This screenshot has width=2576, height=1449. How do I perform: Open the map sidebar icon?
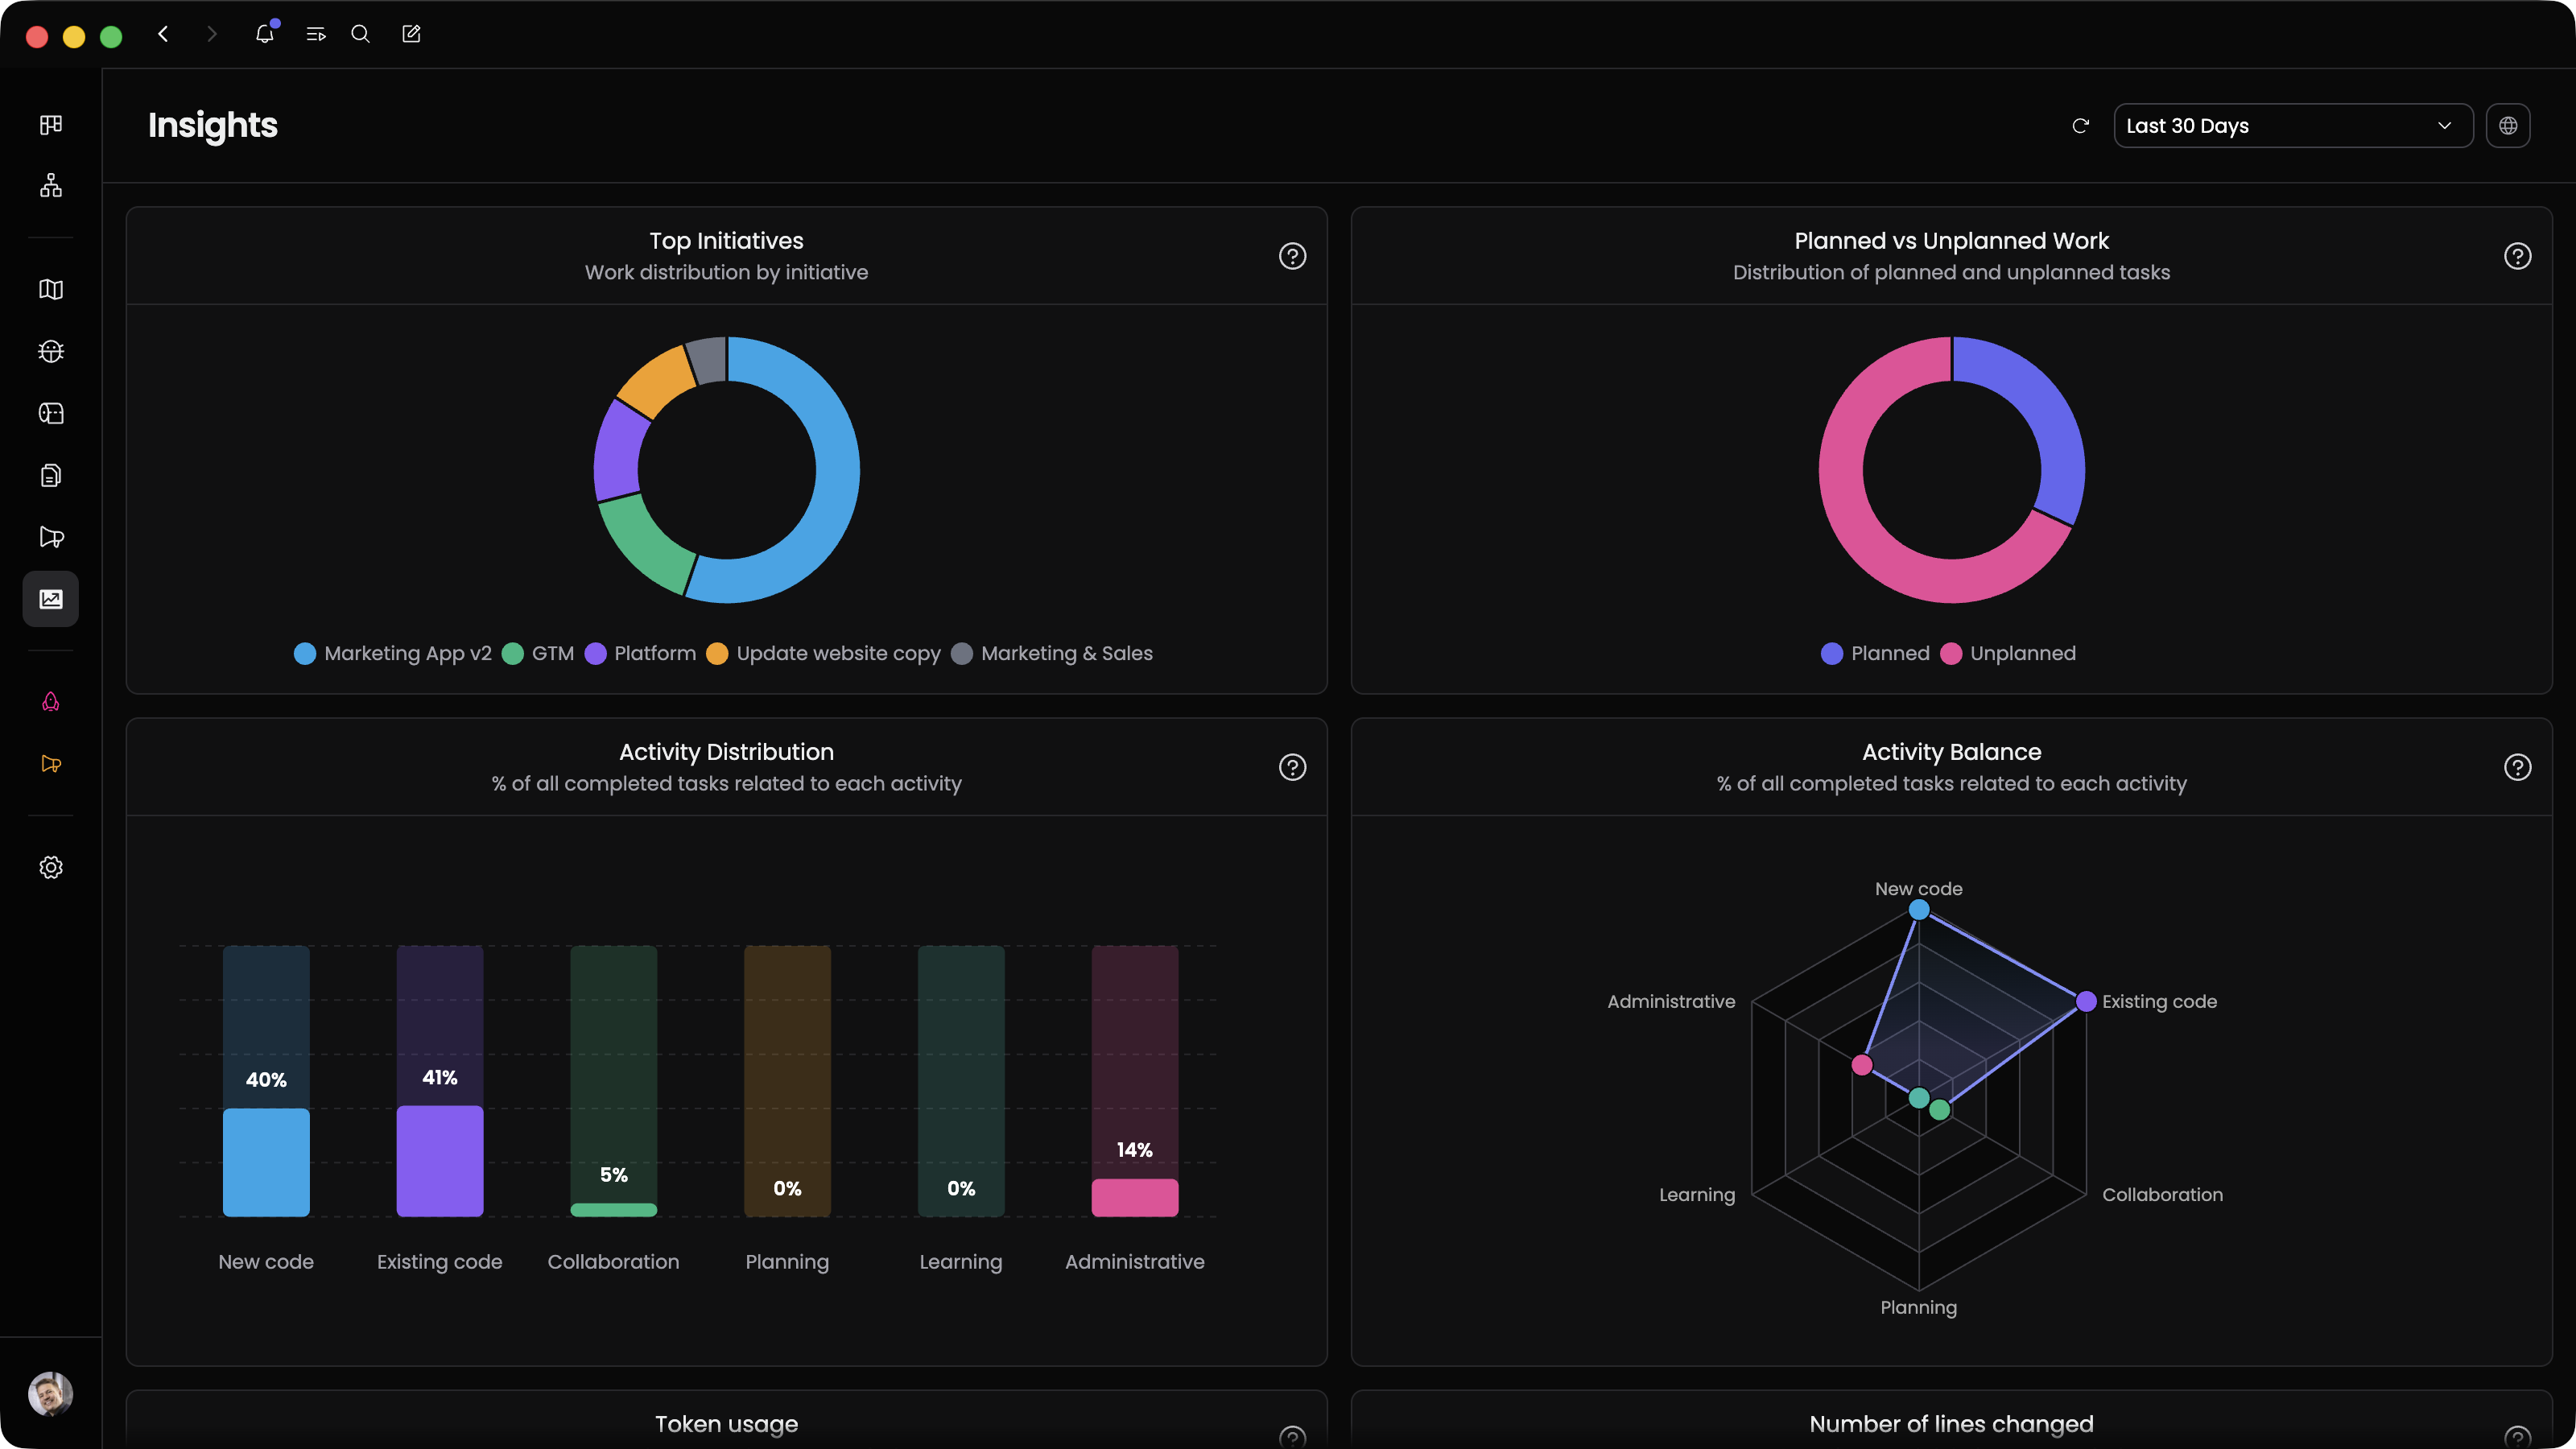tap(51, 289)
